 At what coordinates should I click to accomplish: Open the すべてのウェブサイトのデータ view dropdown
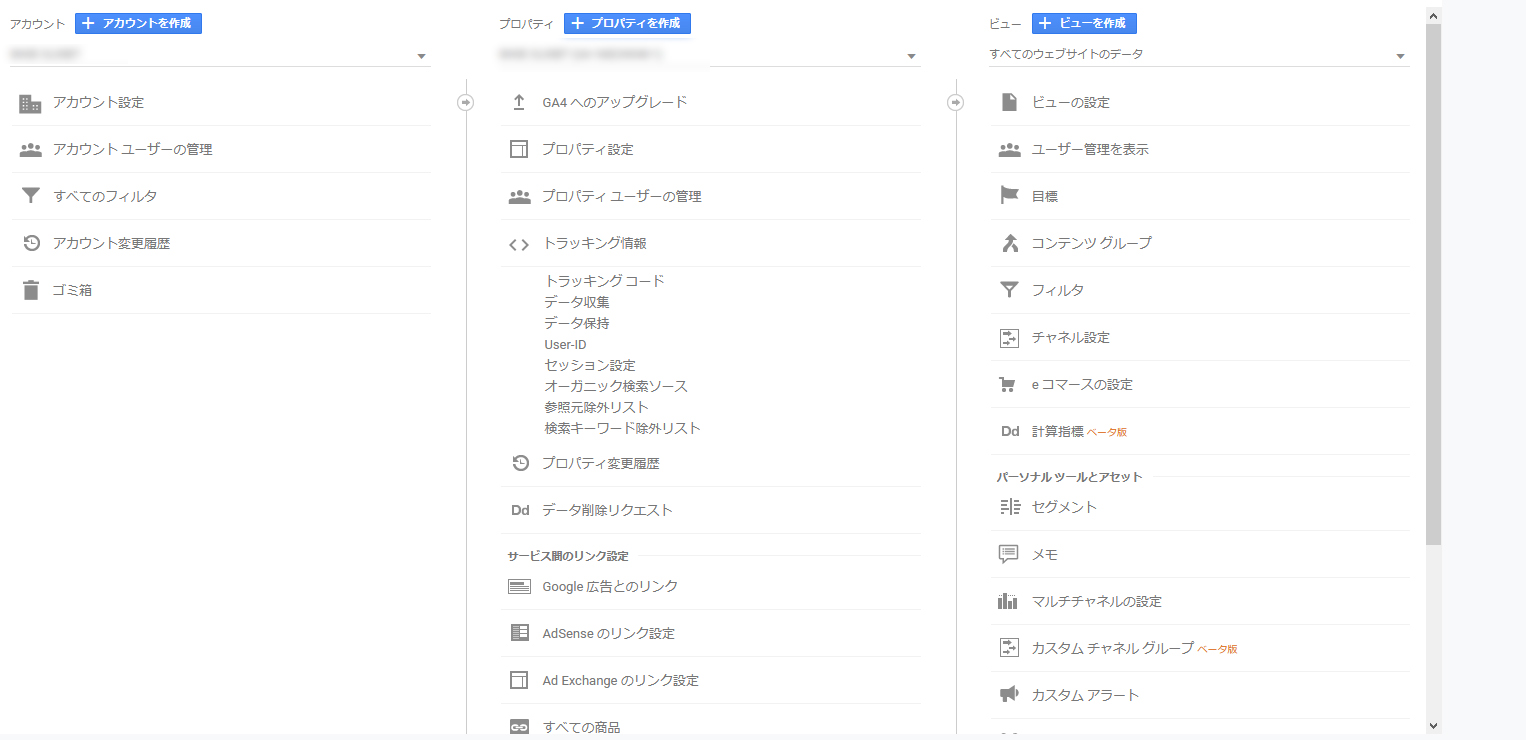pos(1199,55)
